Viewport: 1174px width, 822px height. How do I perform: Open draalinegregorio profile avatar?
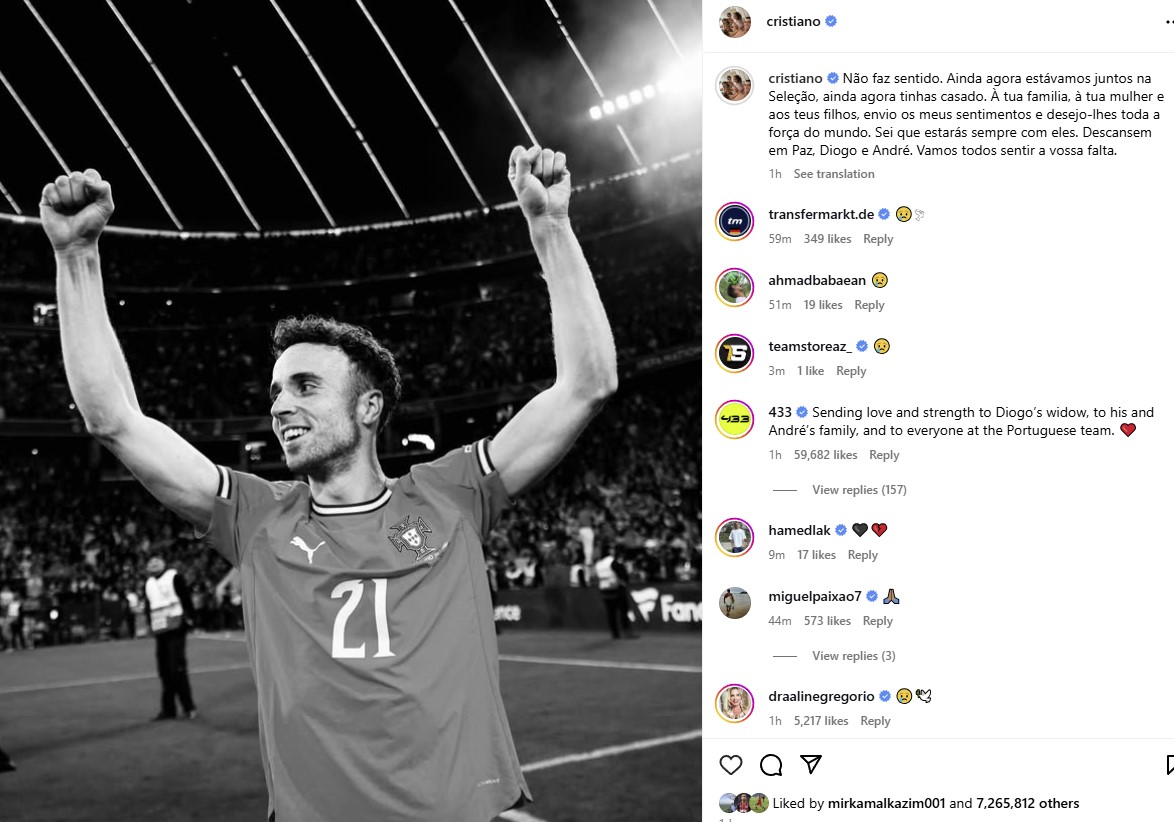[x=734, y=703]
